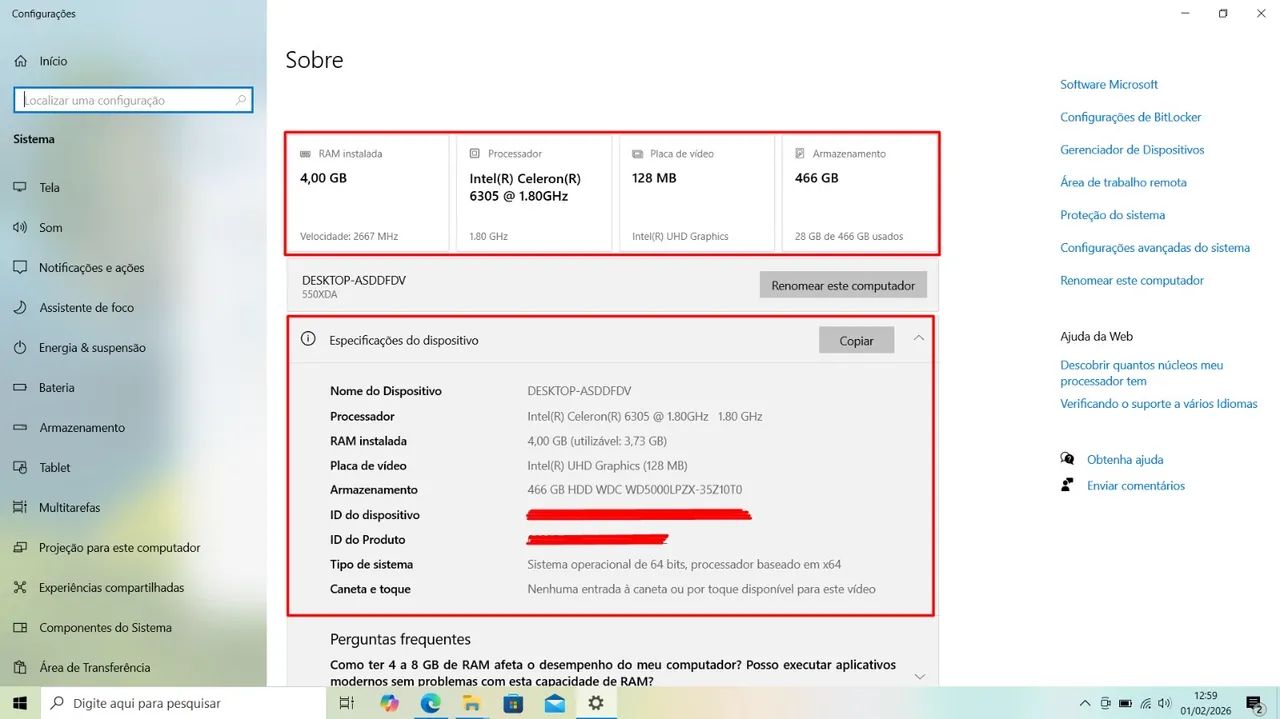Open Microsoft Store from the taskbar

point(512,703)
